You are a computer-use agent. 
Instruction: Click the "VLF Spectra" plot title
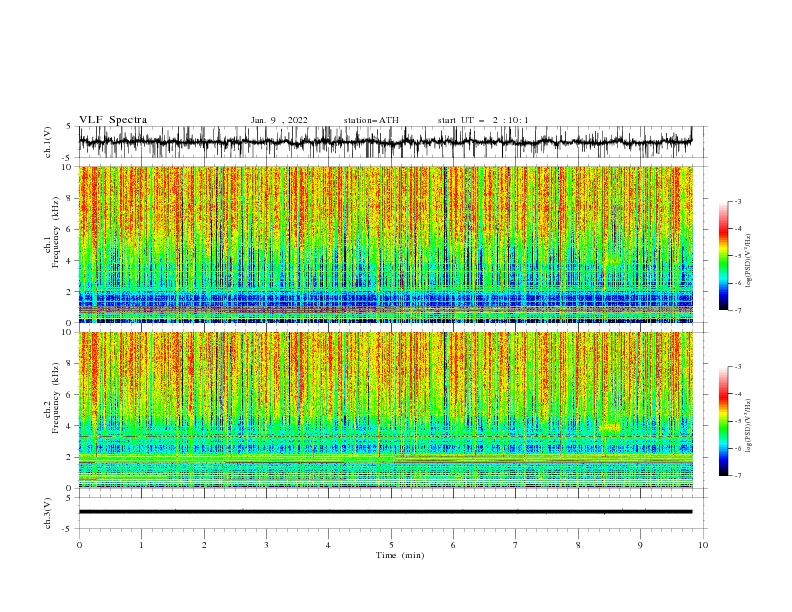(113, 120)
